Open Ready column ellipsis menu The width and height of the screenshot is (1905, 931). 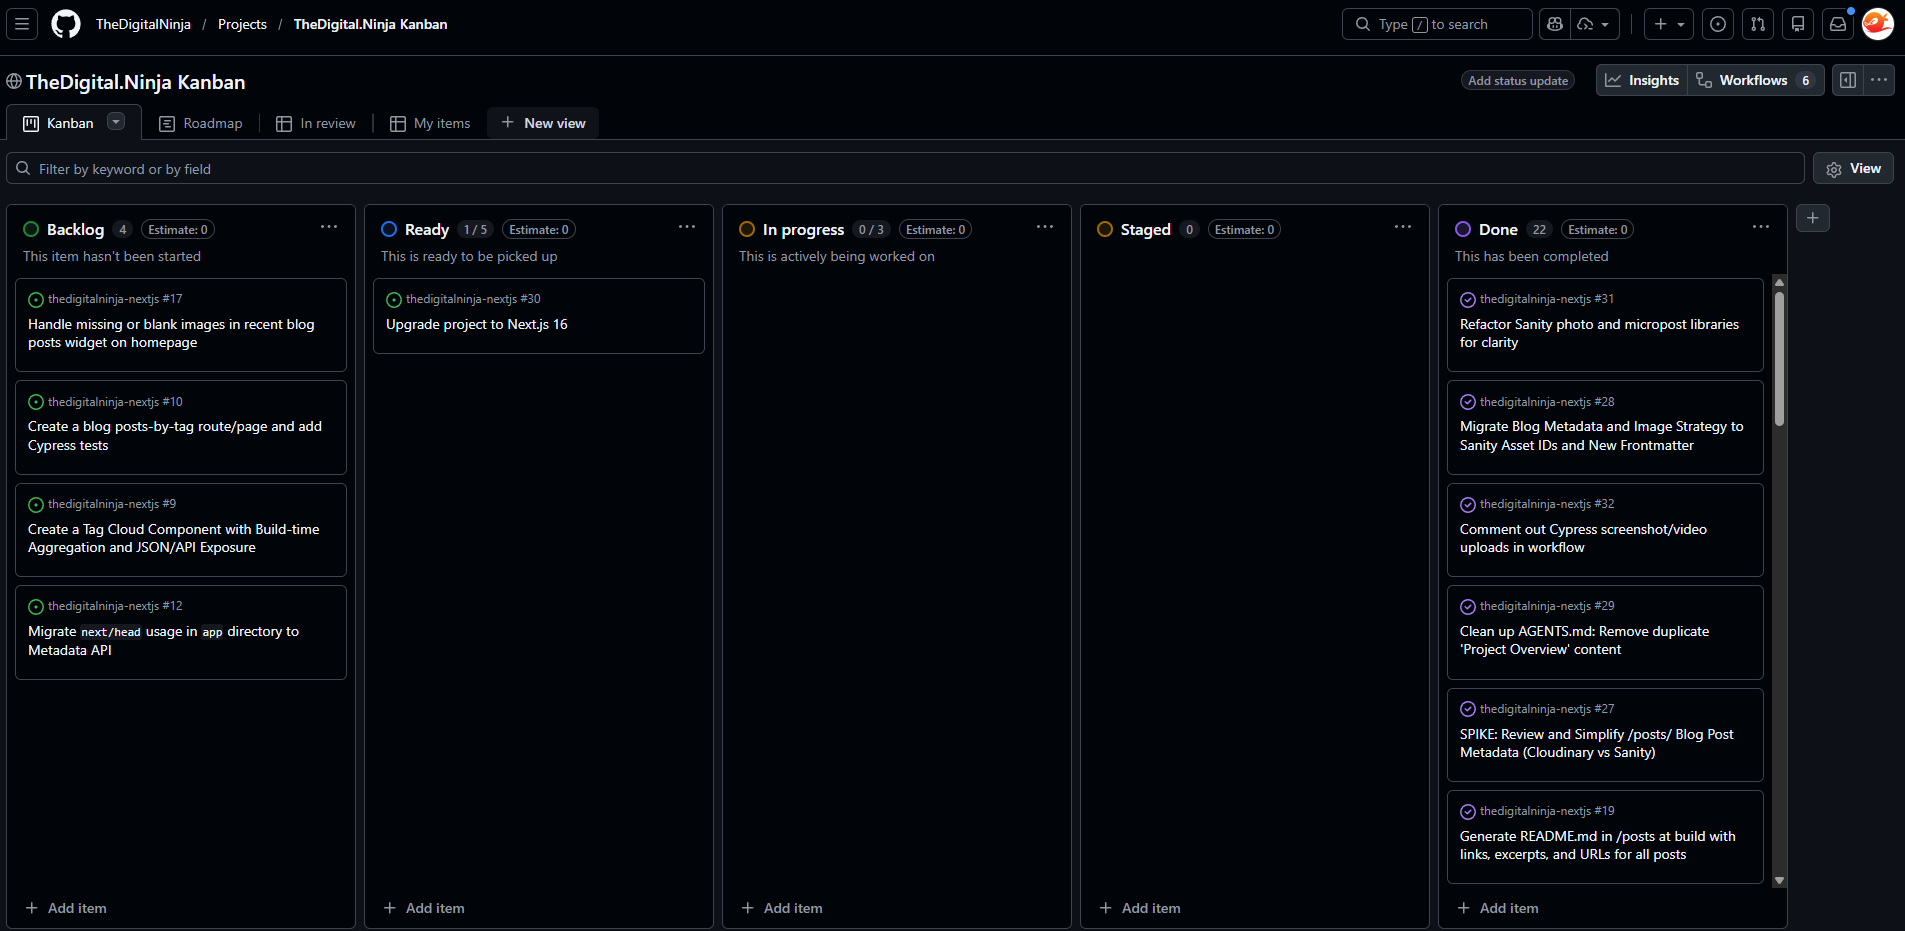[x=687, y=227]
